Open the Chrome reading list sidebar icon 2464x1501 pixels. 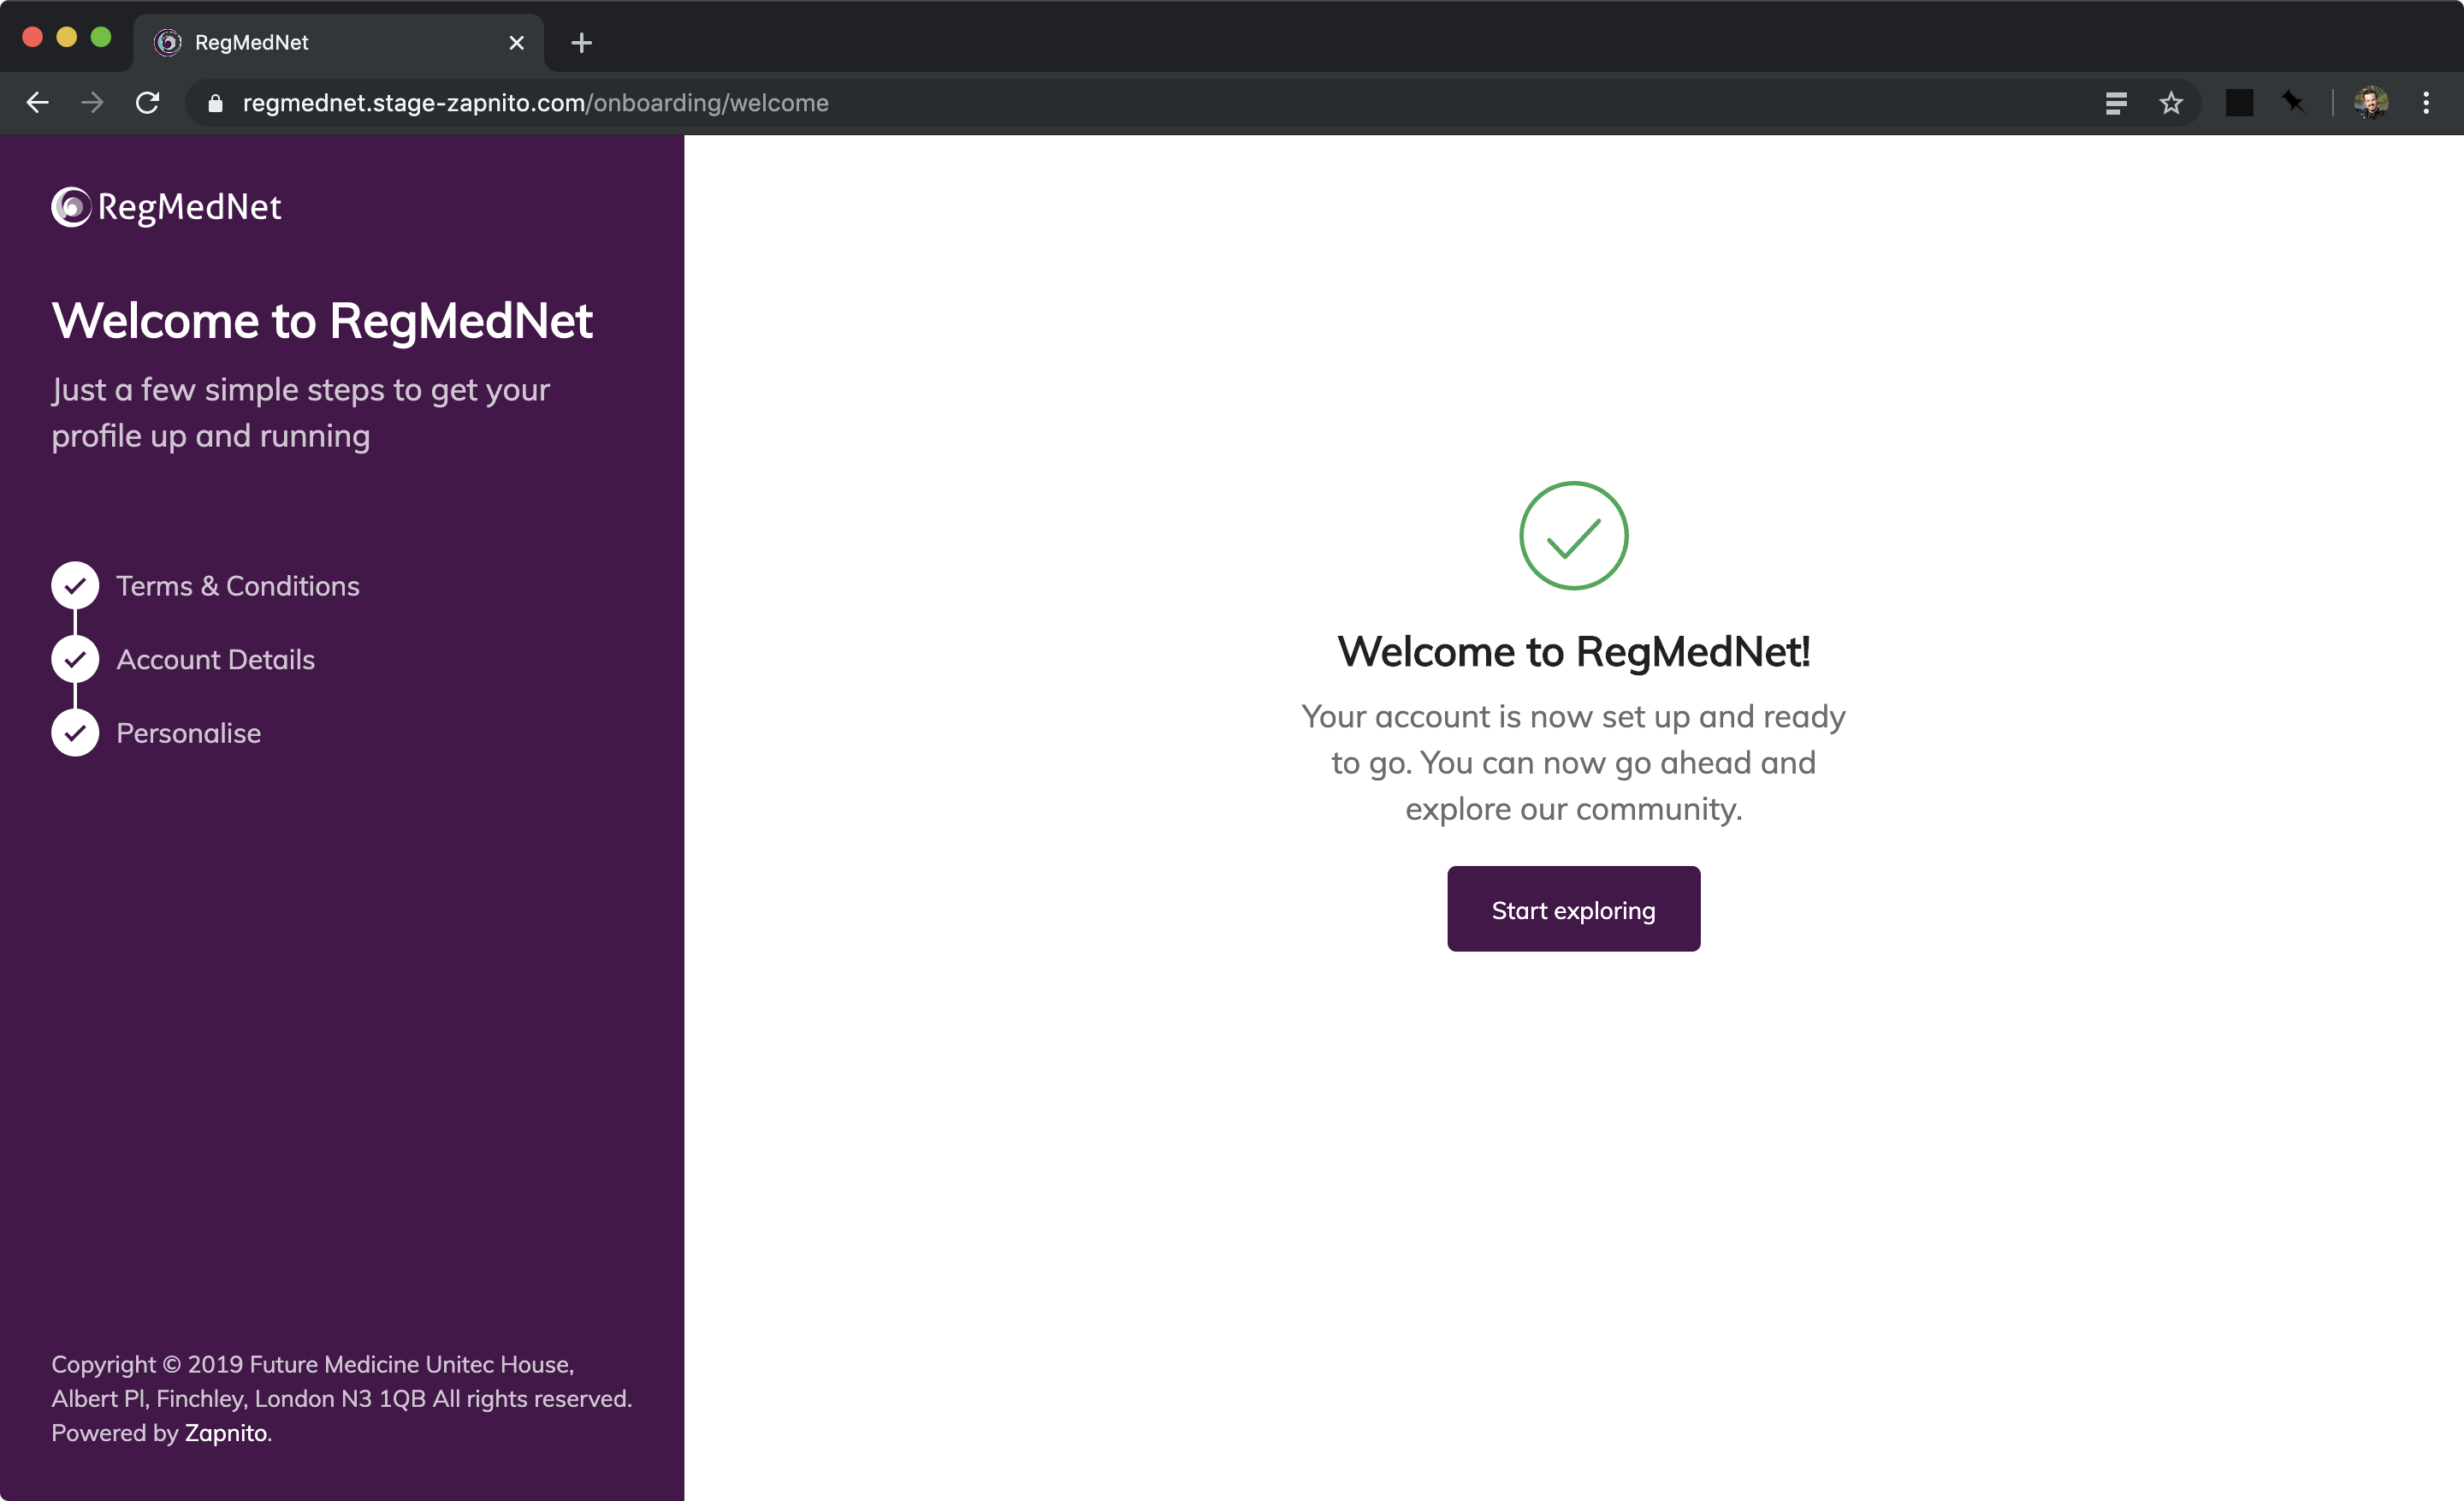(x=2116, y=102)
